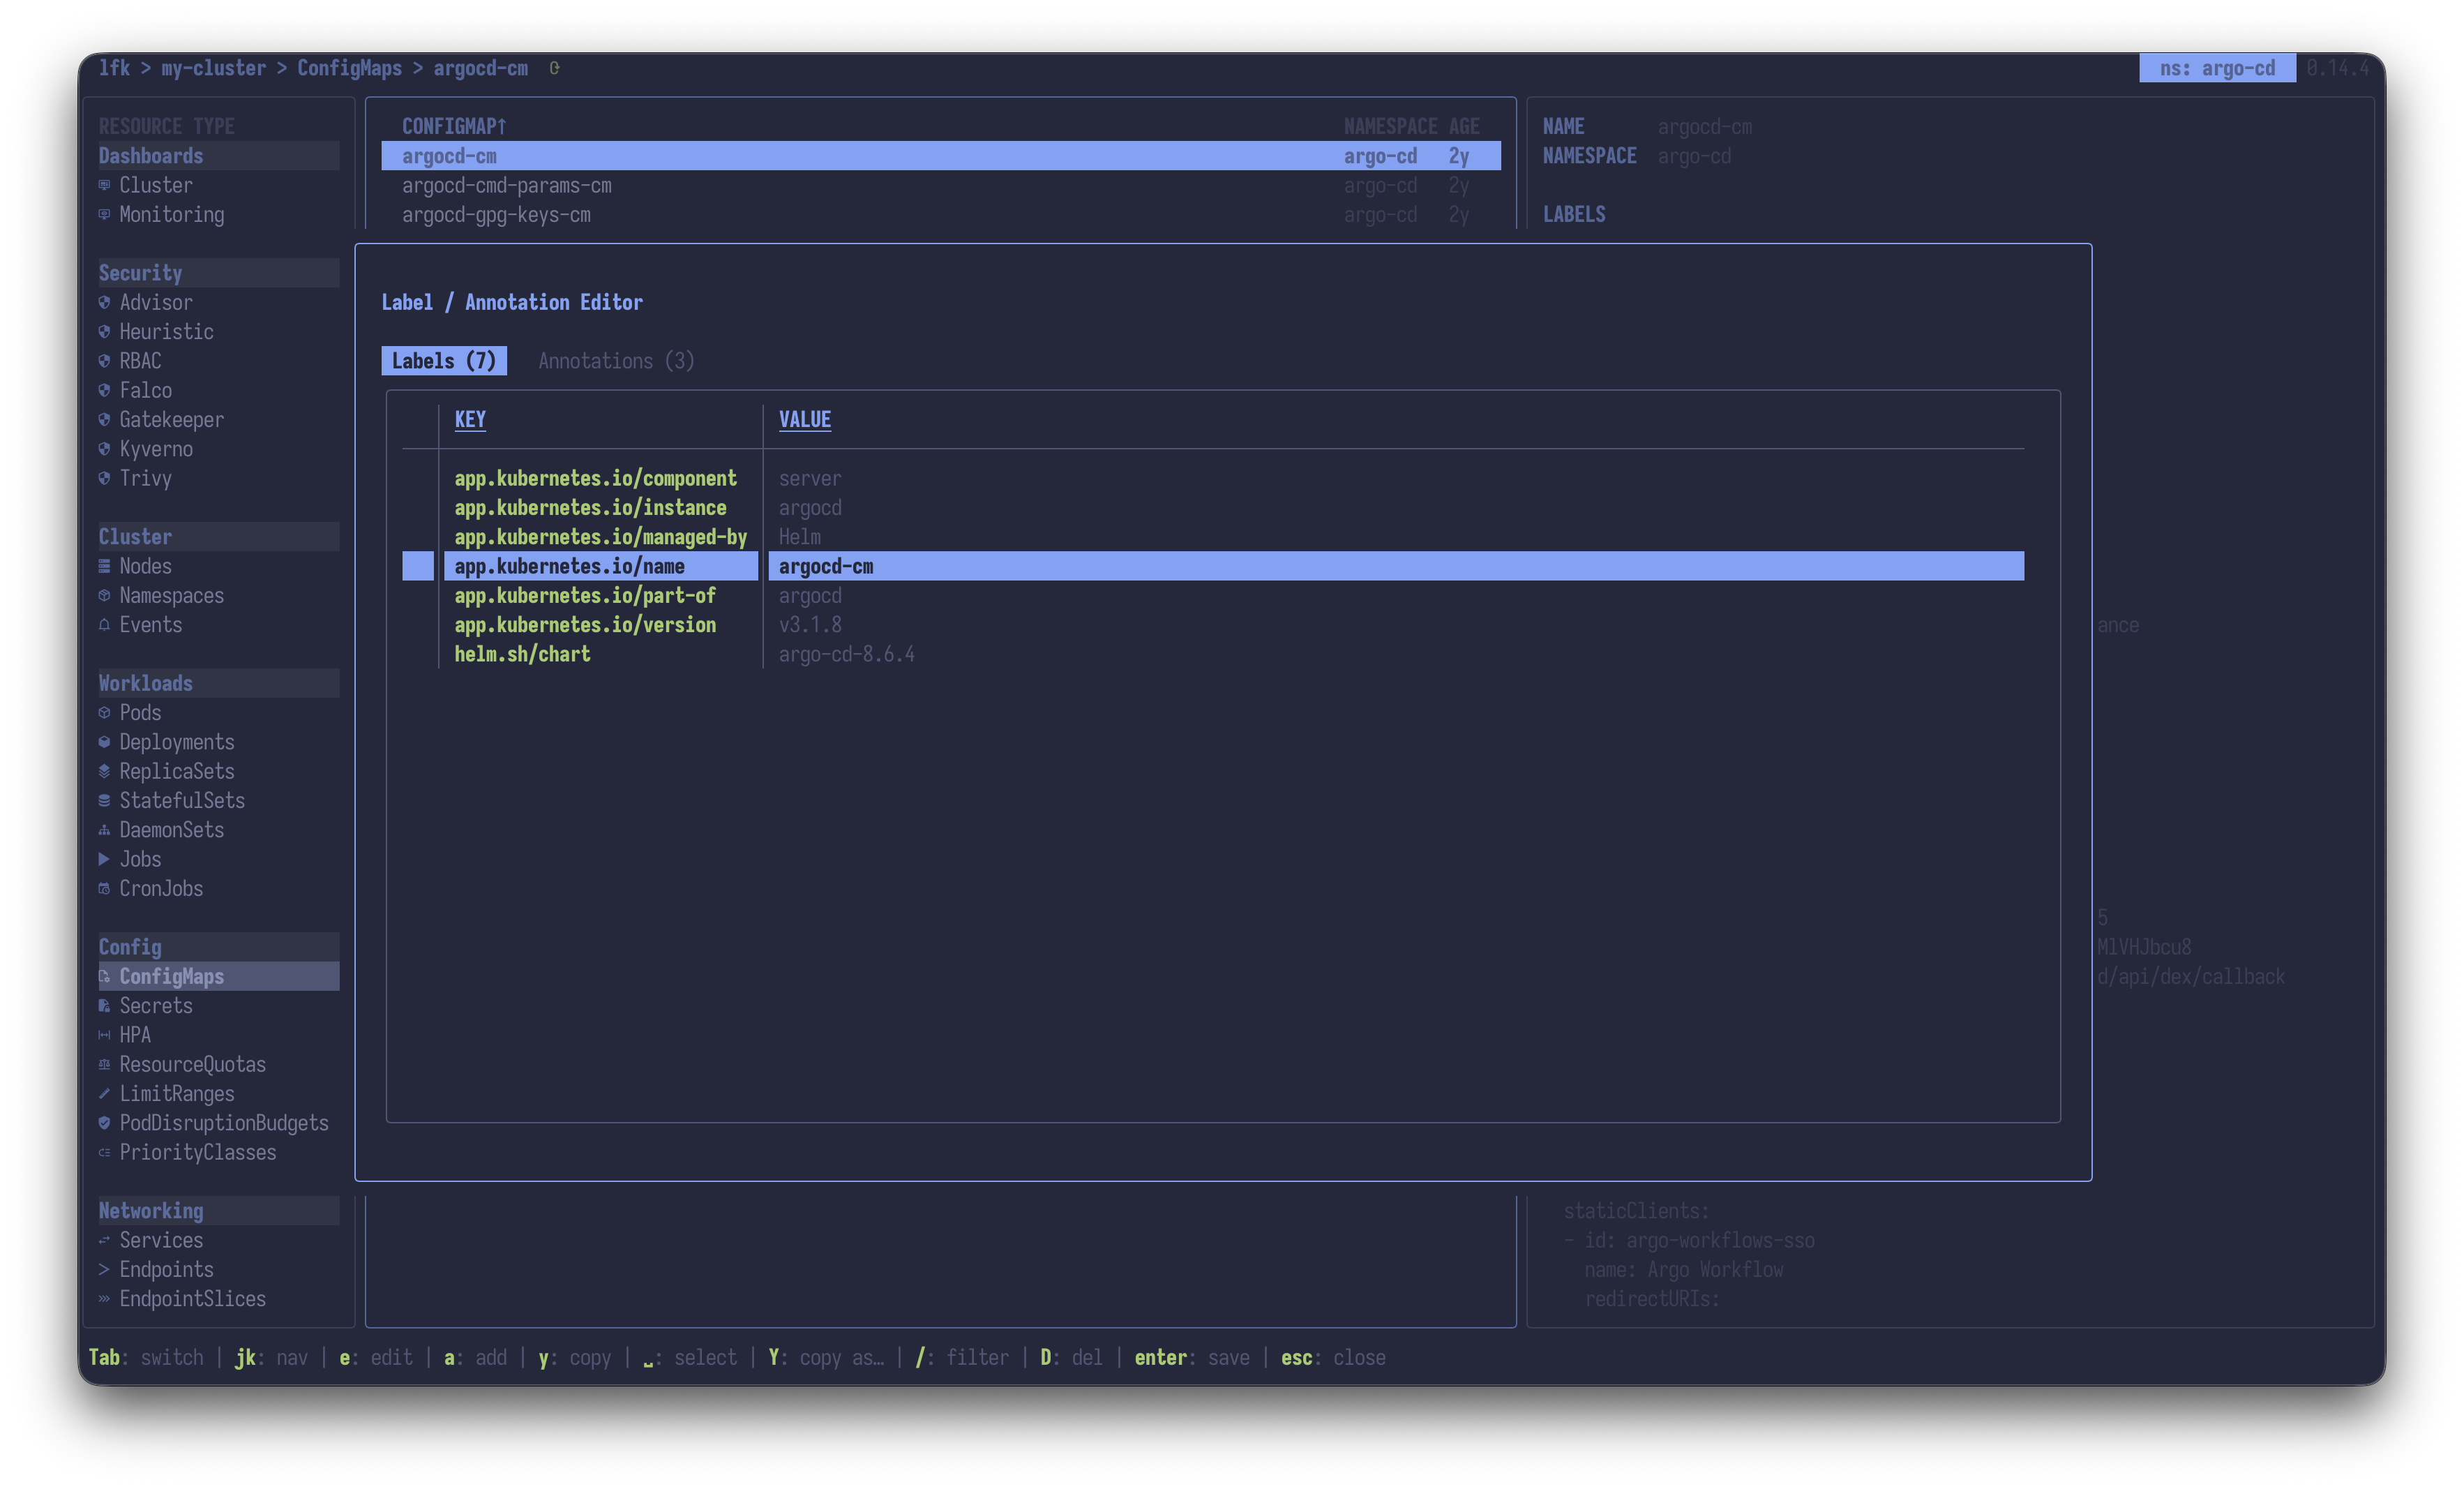
Task: Click the CronJobs icon
Action: [104, 888]
